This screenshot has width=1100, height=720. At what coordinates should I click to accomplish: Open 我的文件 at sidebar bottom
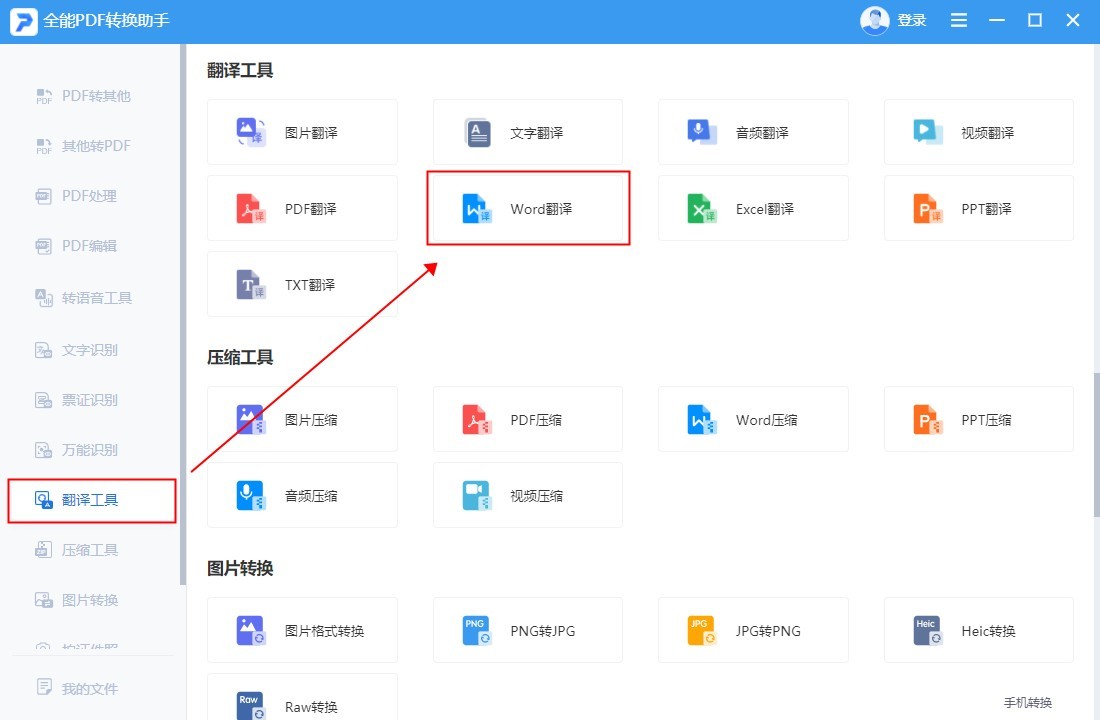[x=89, y=688]
